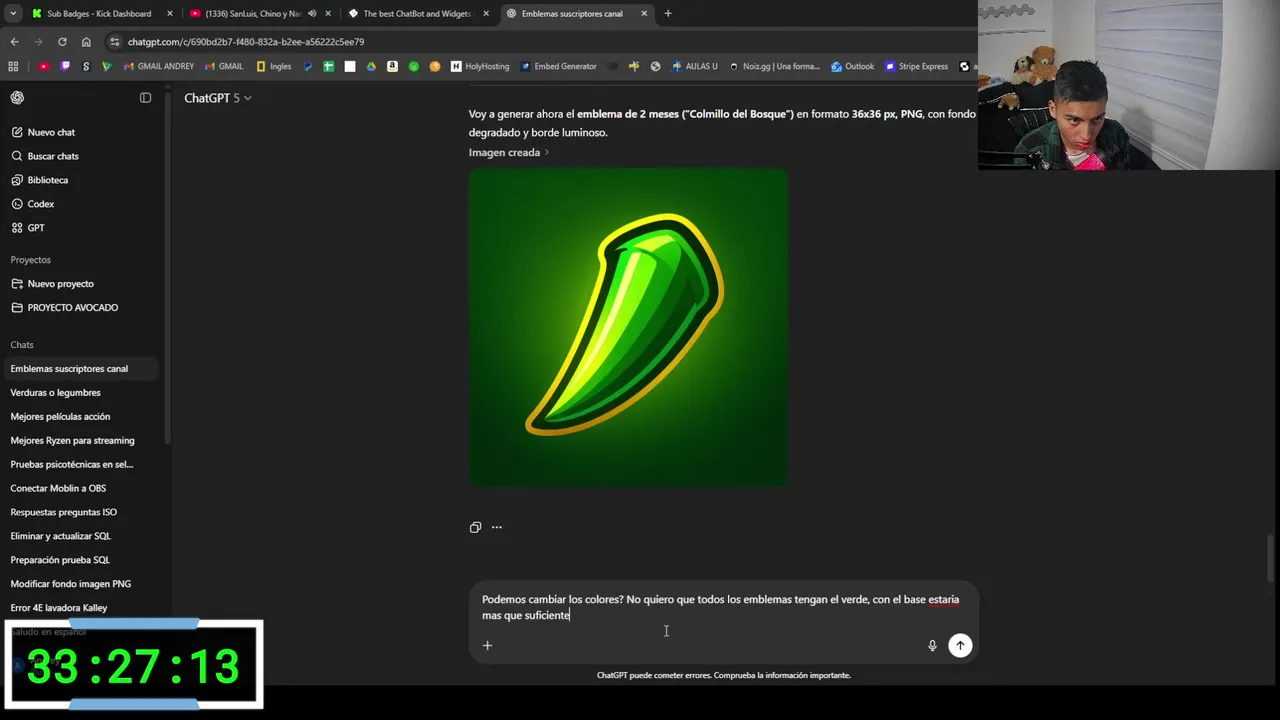
Task: Click the Chats section header
Action: [x=22, y=345]
